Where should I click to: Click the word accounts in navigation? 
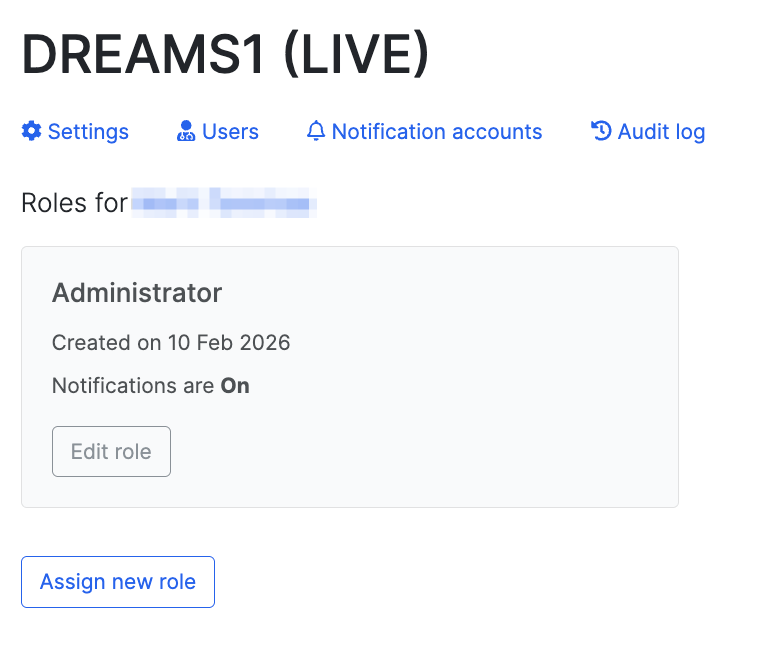point(497,131)
